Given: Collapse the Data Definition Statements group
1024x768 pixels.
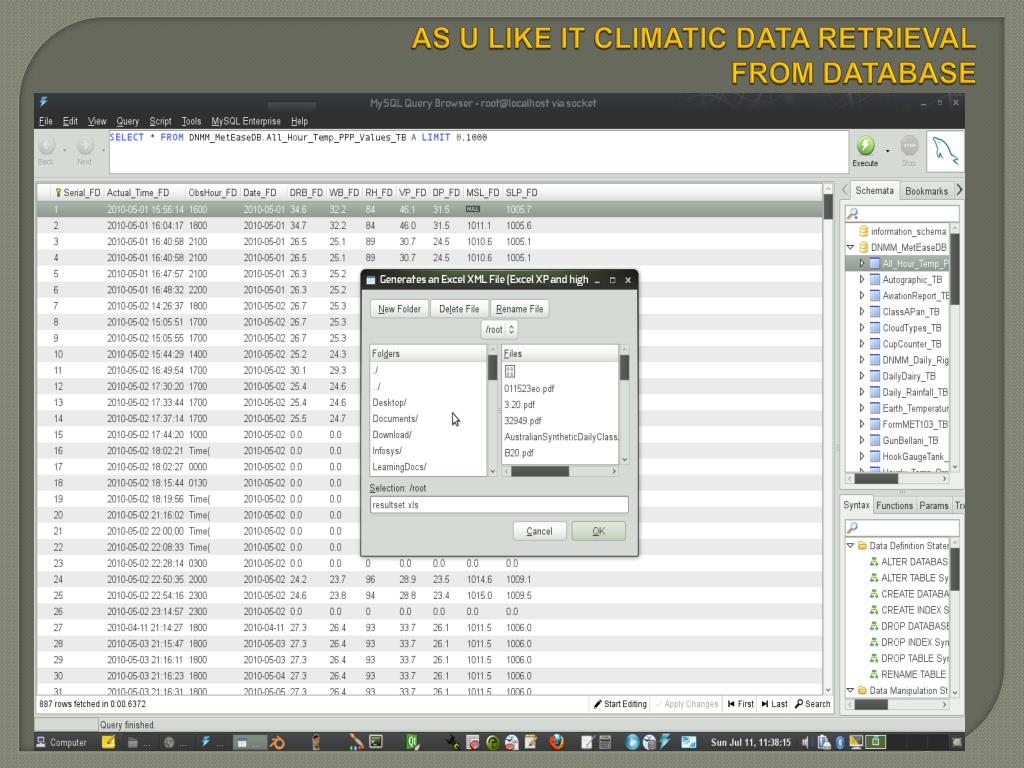Looking at the screenshot, I should point(850,545).
